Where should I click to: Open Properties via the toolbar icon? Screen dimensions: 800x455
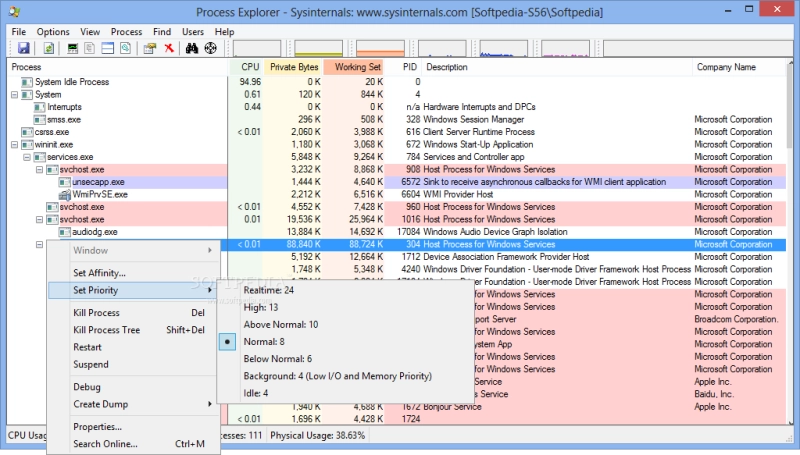149,48
